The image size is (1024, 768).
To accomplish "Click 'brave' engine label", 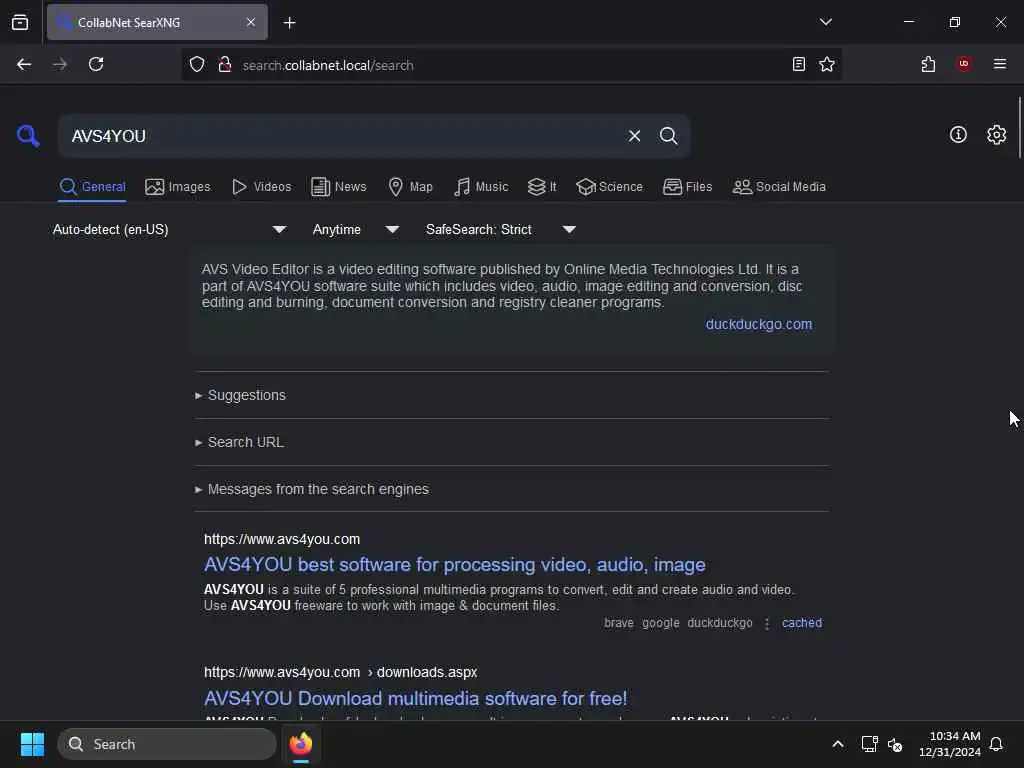I will [x=618, y=623].
